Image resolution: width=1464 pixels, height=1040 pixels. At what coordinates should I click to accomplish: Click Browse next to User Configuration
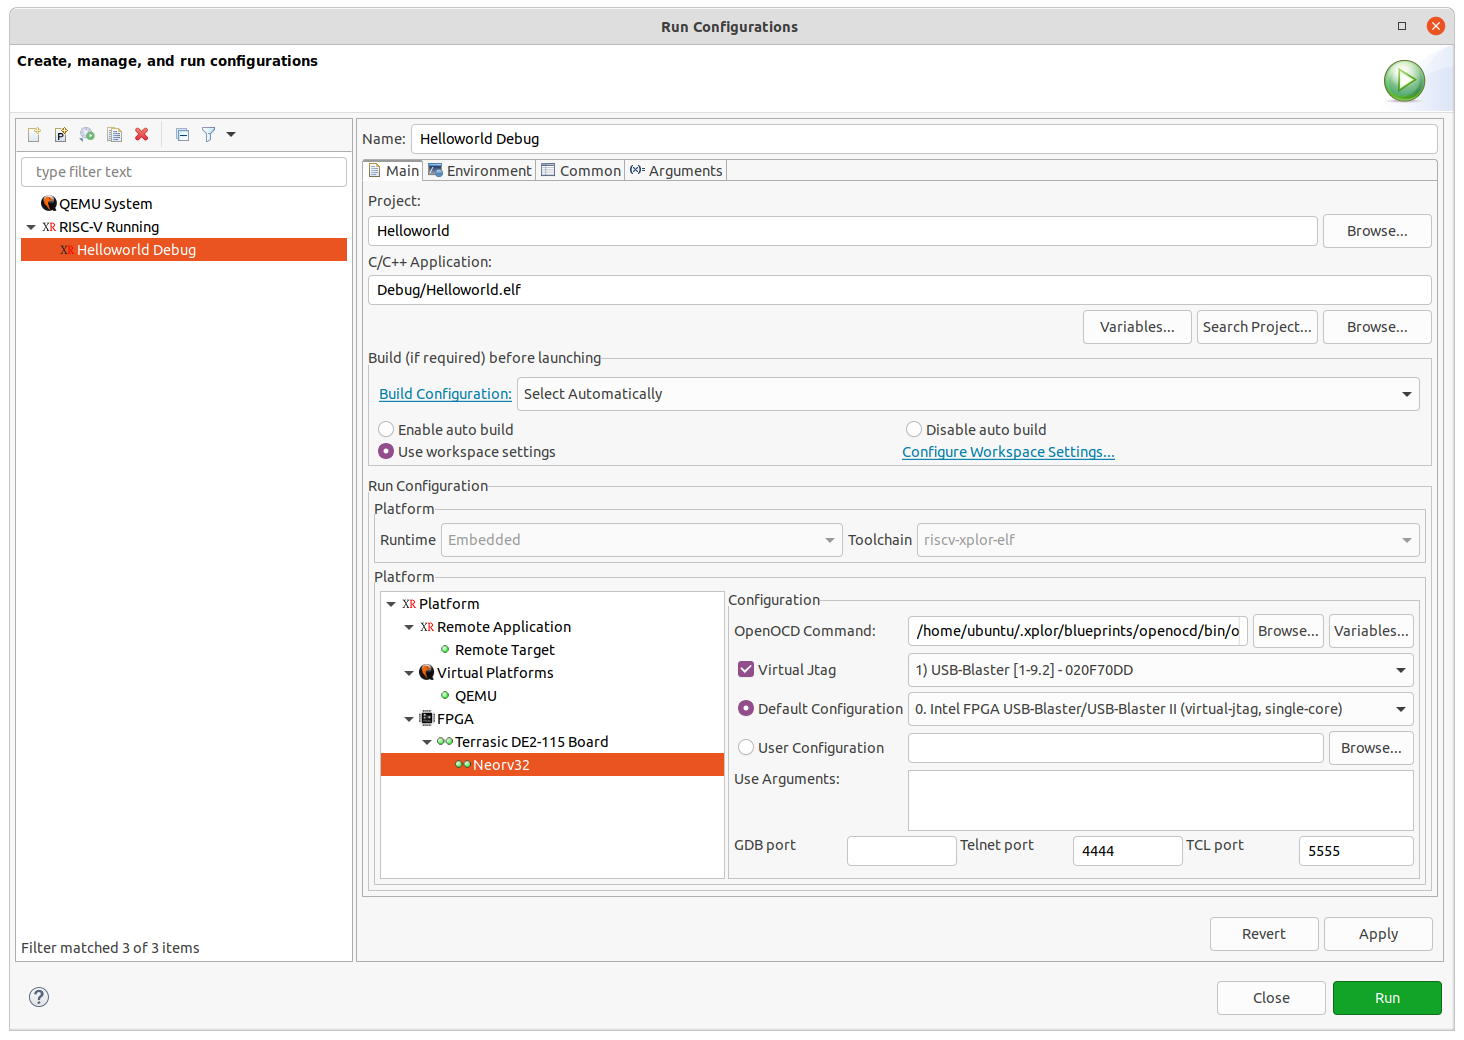[1371, 748]
